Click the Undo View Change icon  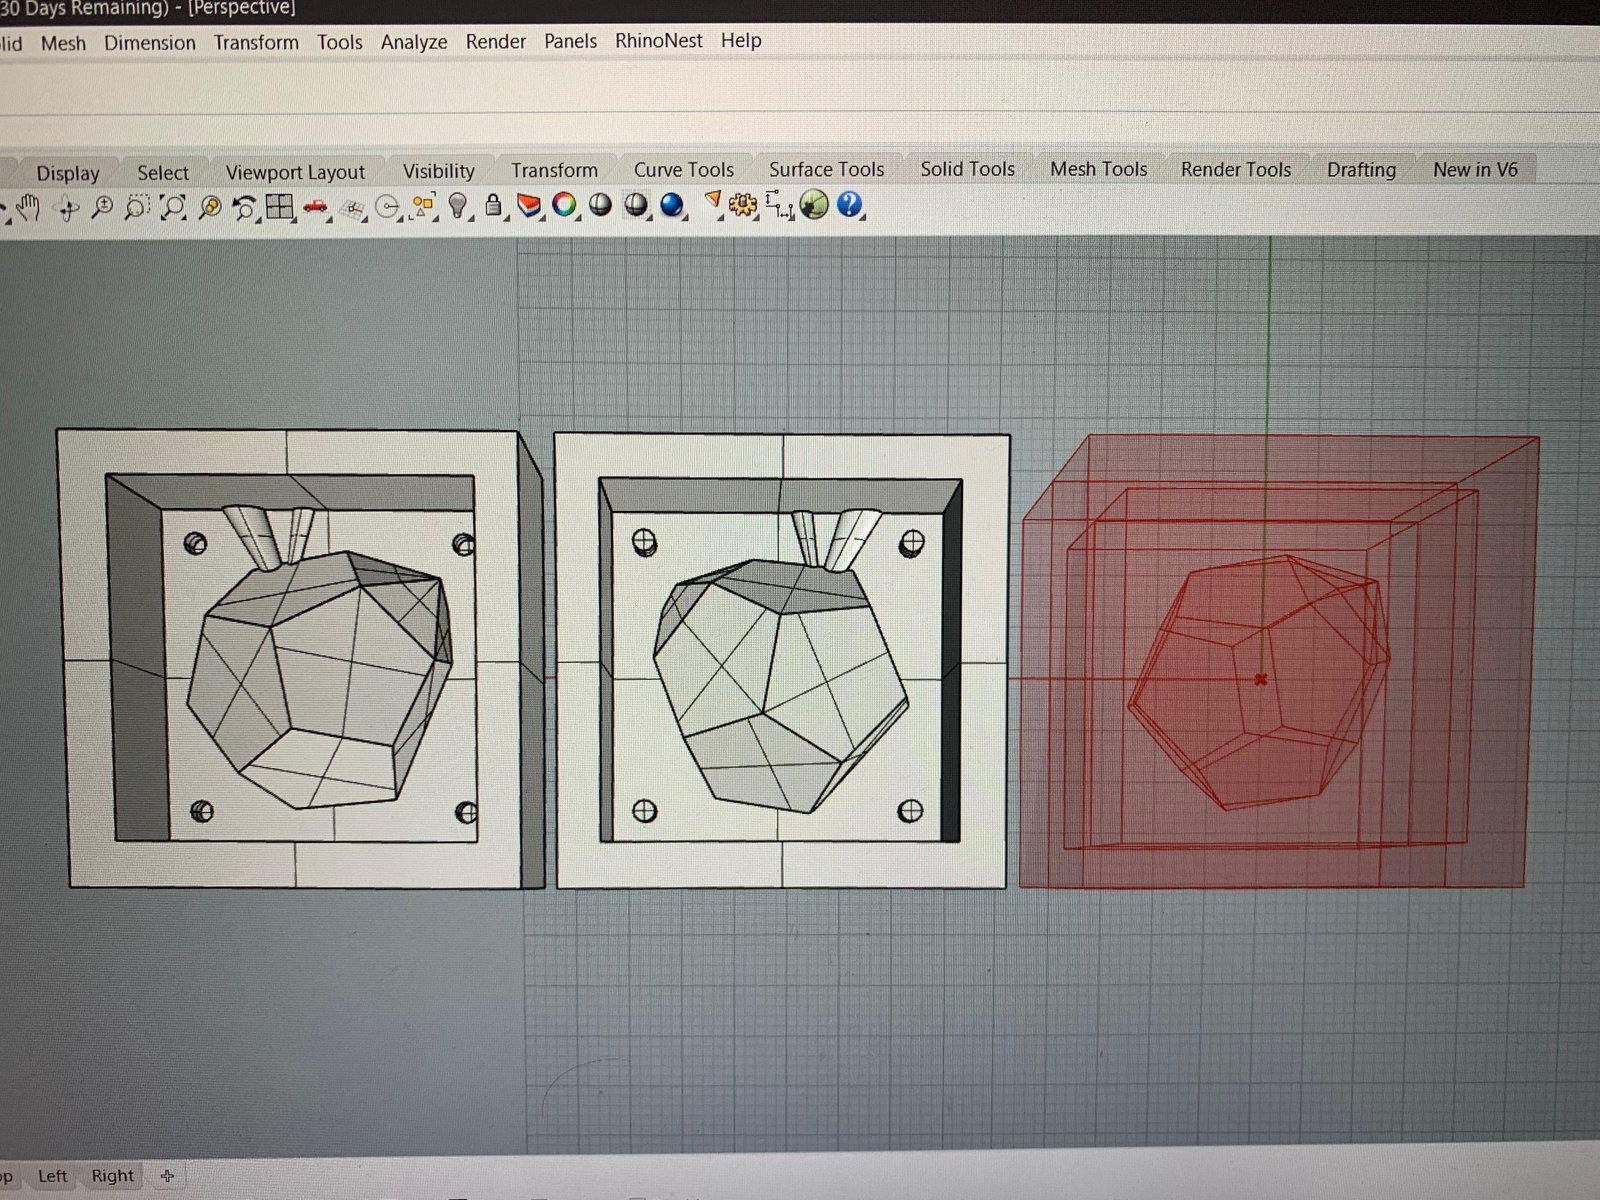point(244,207)
